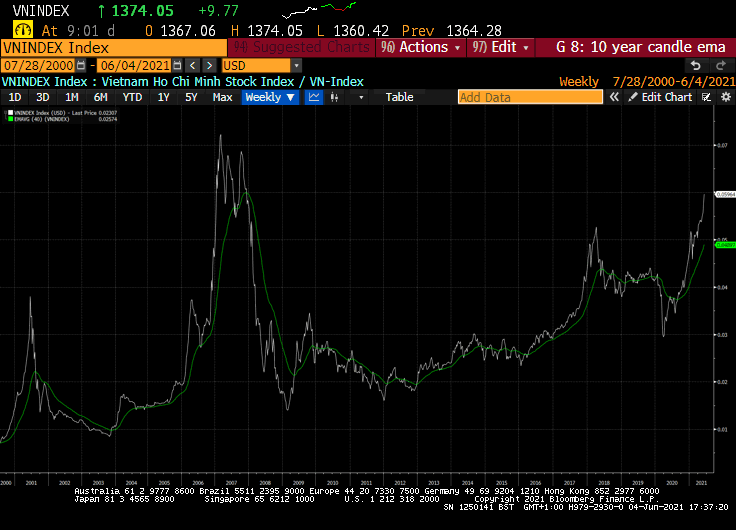736x530 pixels.
Task: Click the white VNINDEX Index legend swatch
Action: coord(10,113)
